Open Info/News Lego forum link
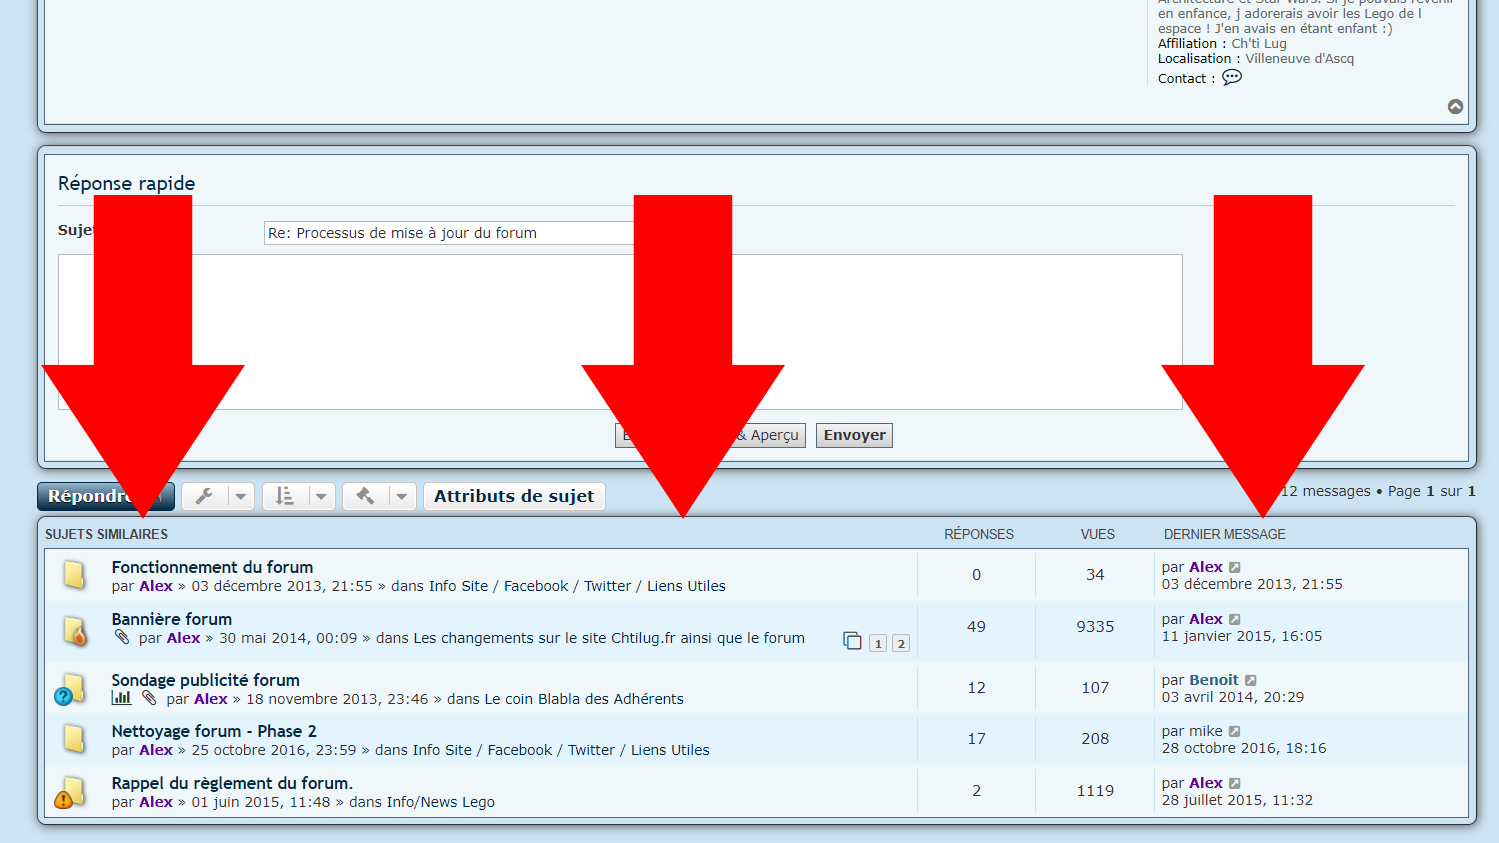Viewport: 1499px width, 843px height. coord(440,802)
